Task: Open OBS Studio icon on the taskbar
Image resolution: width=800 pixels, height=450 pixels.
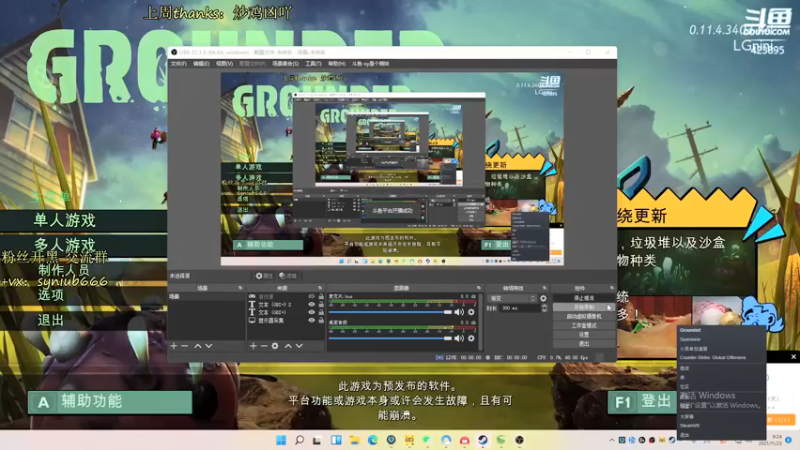Action: click(519, 440)
